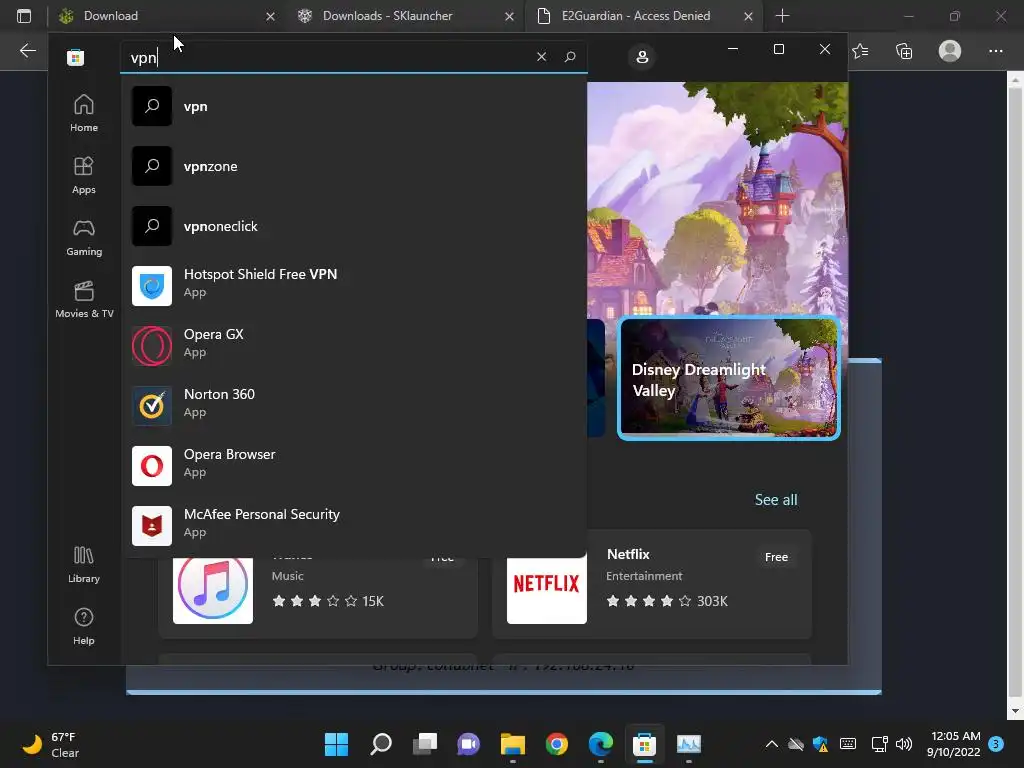
Task: Click the See all link
Action: 776,500
